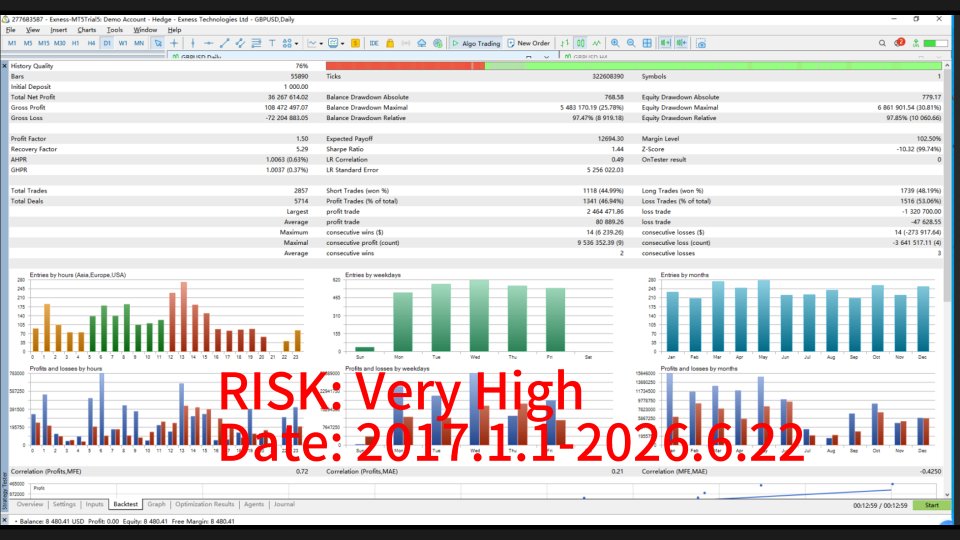
Task: Click the History Quality red-green bar
Action: [x=634, y=66]
